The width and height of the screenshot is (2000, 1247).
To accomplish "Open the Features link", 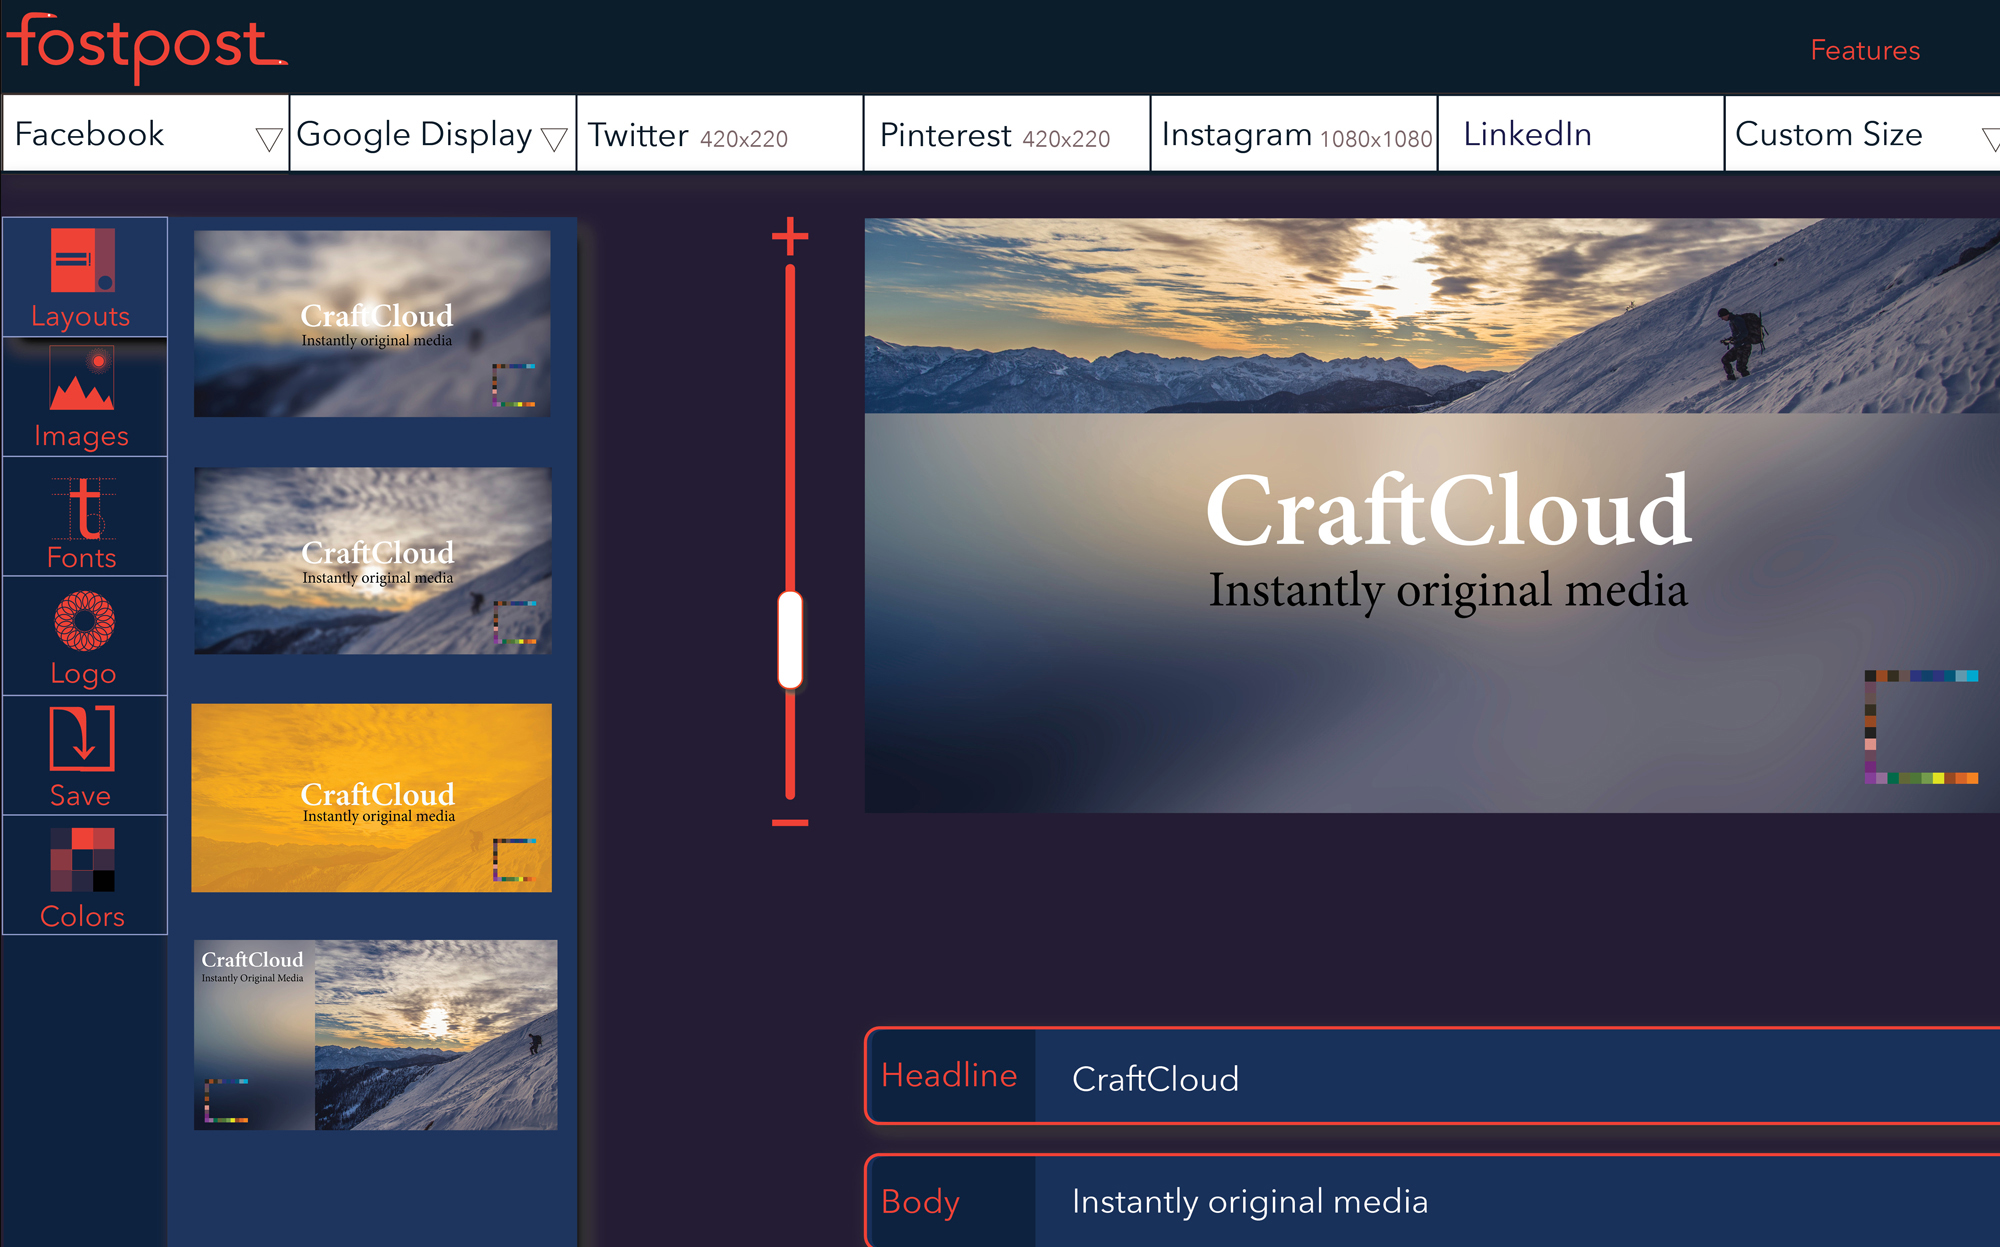I will [x=1864, y=50].
